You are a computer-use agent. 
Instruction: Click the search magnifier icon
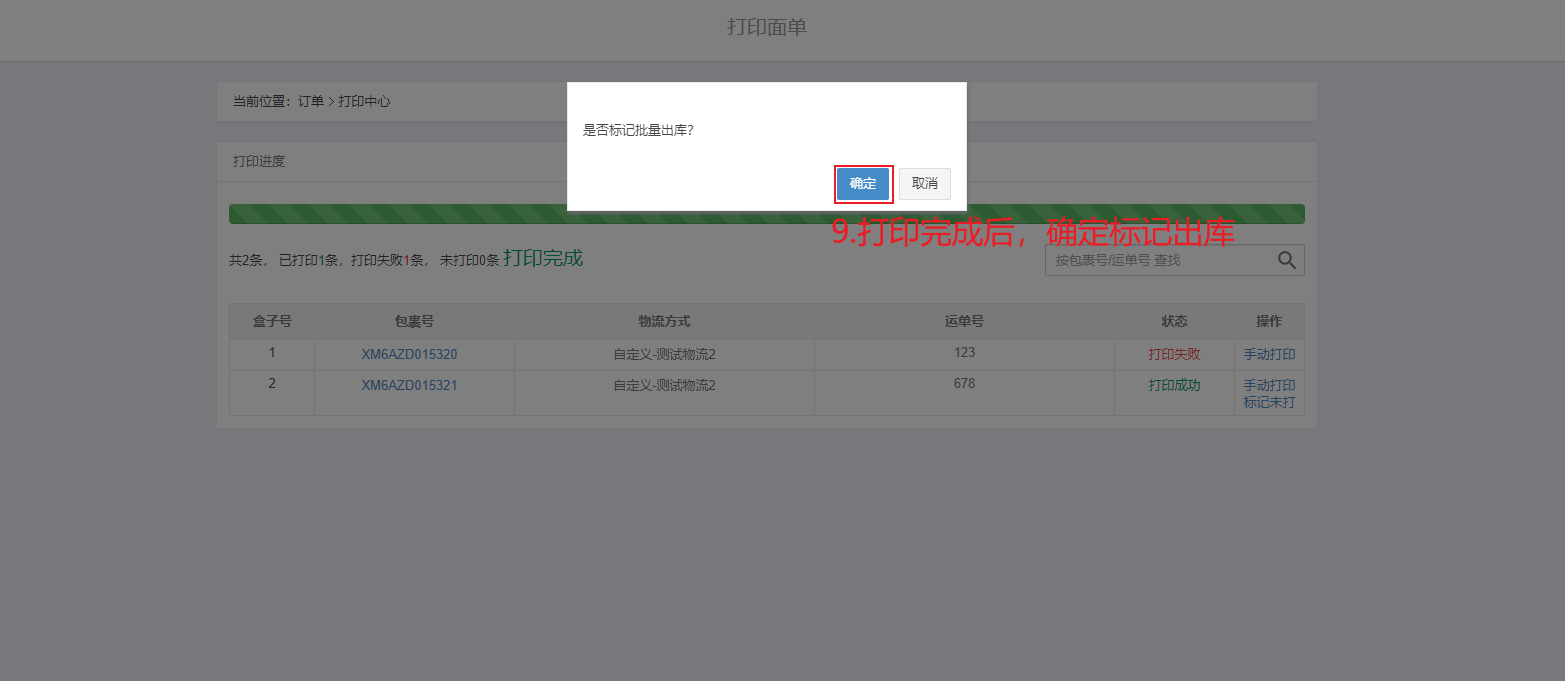click(x=1287, y=260)
